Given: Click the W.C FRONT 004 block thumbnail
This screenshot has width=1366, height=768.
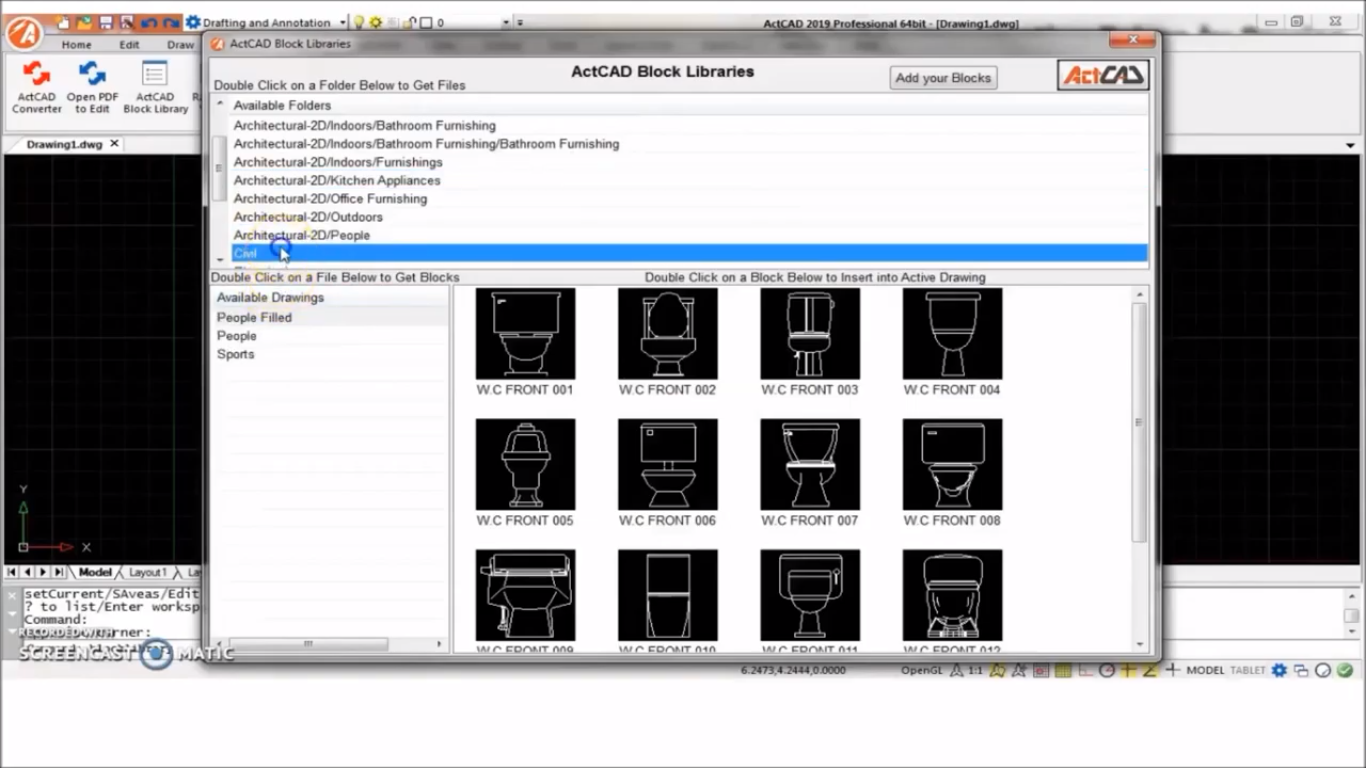Looking at the screenshot, I should (952, 333).
